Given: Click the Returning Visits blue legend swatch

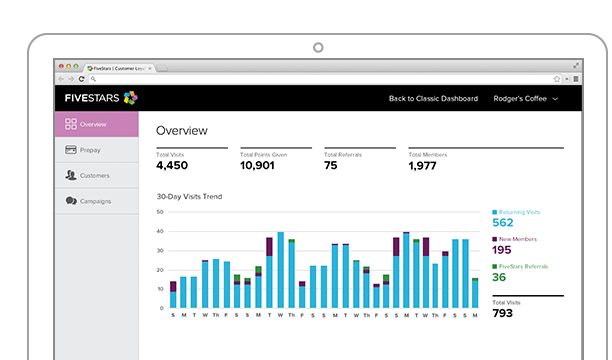Looking at the screenshot, I should pyautogui.click(x=495, y=212).
